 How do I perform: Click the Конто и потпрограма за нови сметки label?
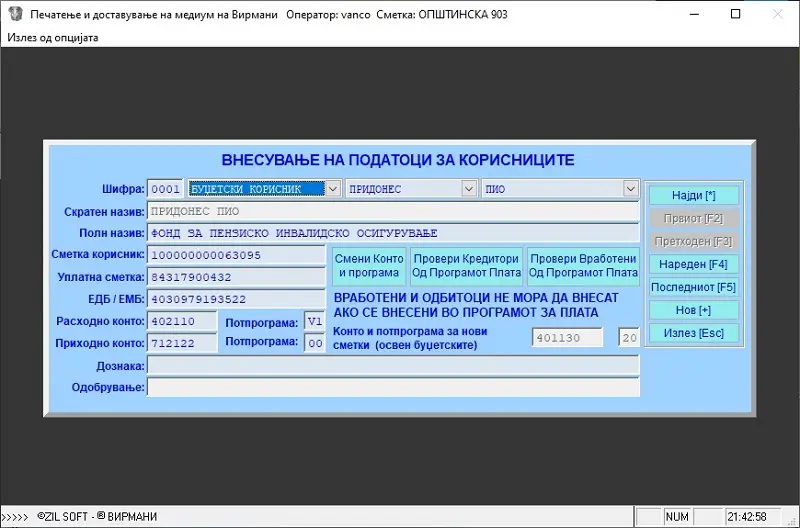pos(410,338)
